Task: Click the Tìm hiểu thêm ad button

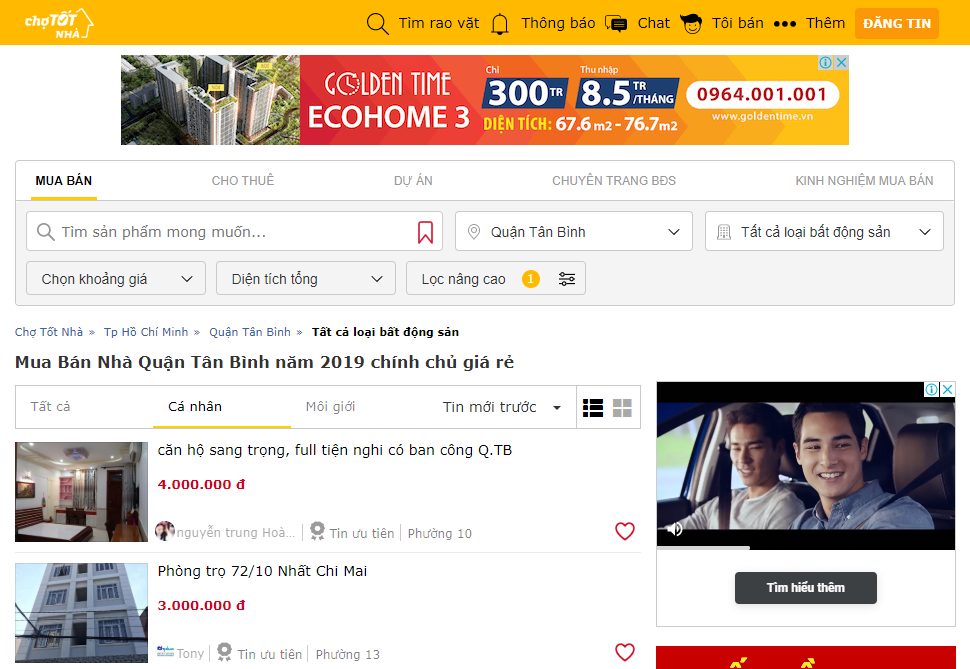Action: click(805, 587)
